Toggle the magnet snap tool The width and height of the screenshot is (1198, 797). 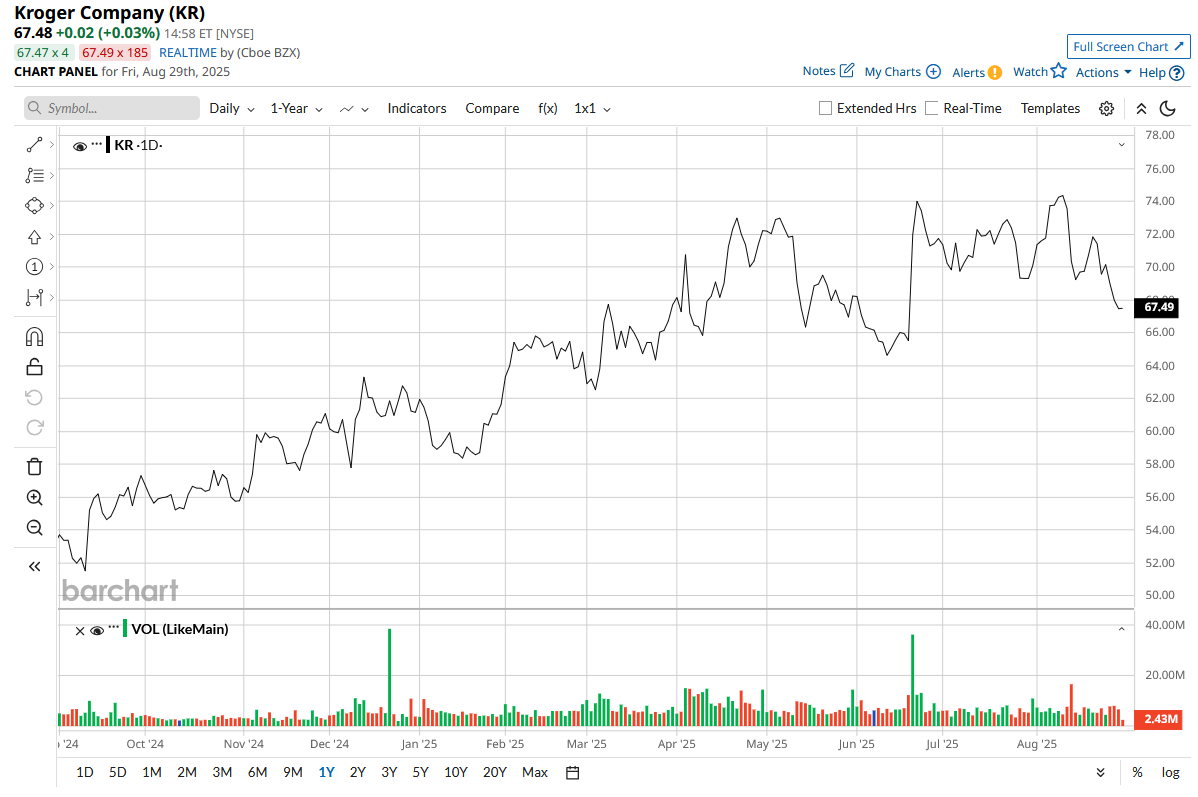34,337
